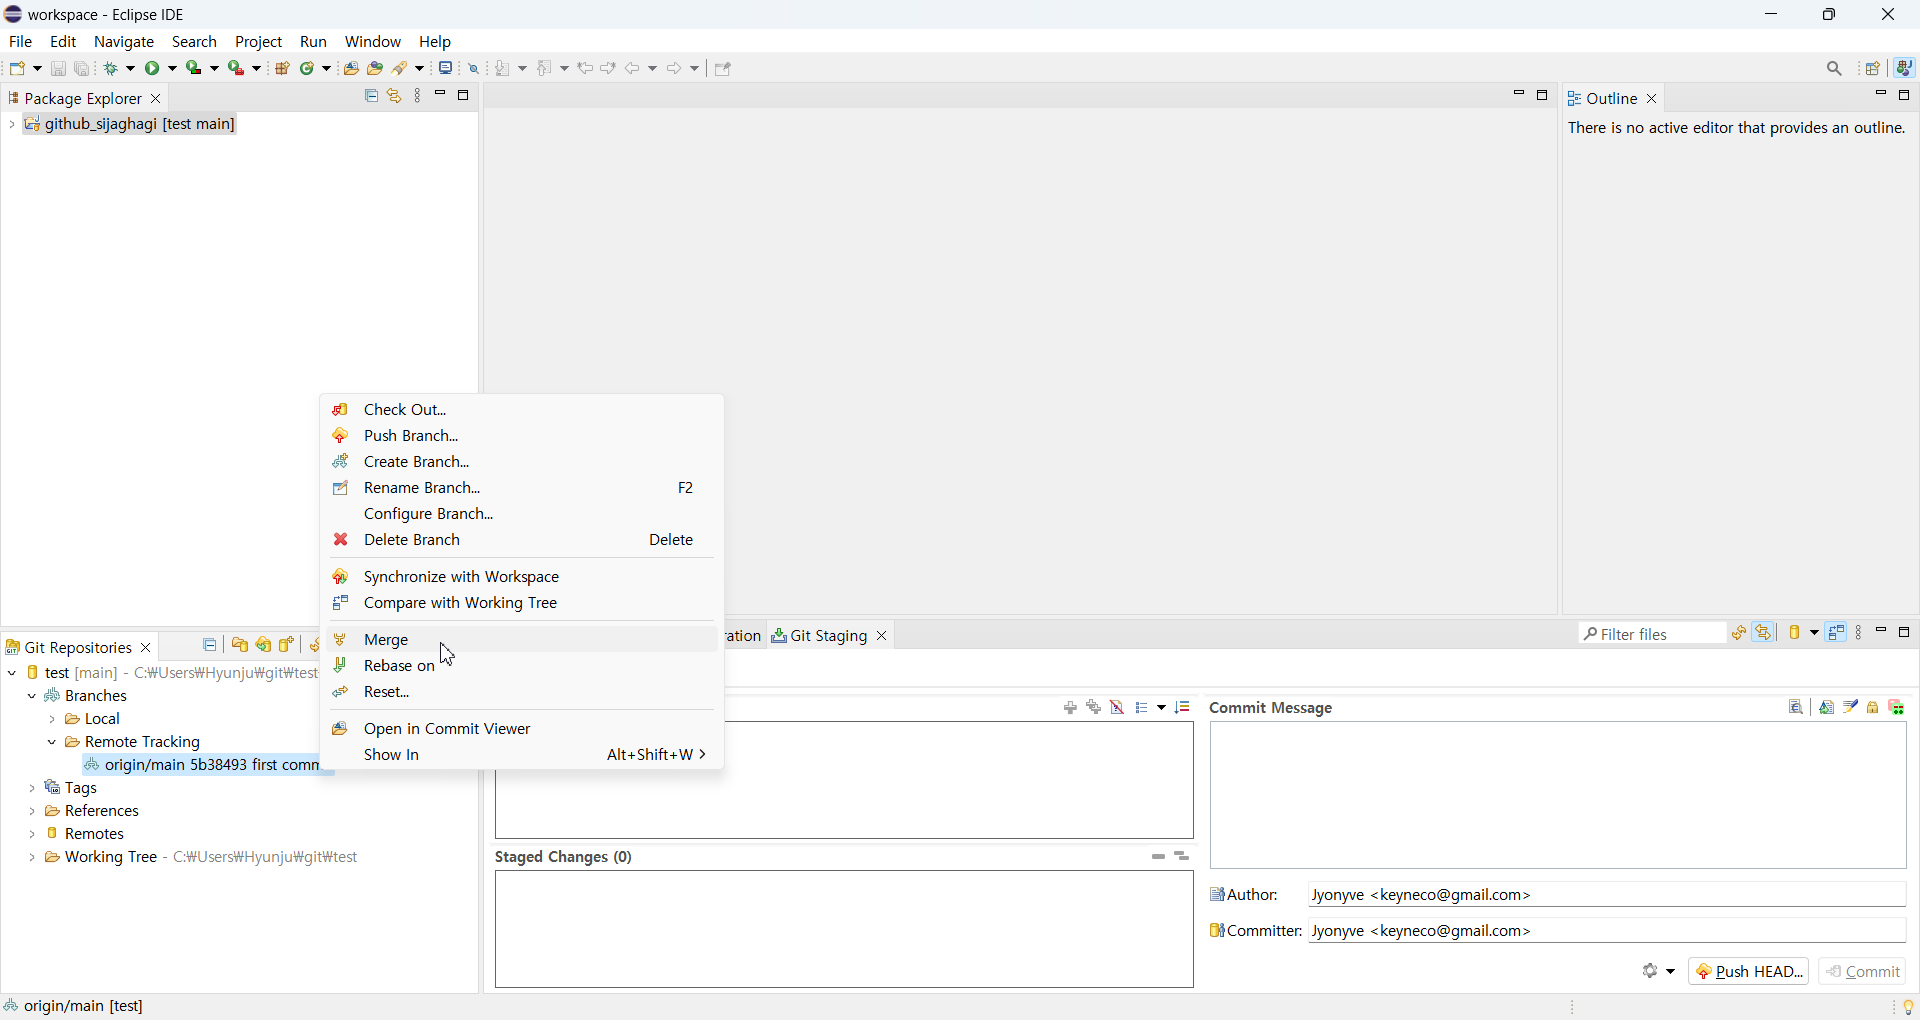Expand the Local branches folder
Screen dimensions: 1920x1020
(x=52, y=719)
